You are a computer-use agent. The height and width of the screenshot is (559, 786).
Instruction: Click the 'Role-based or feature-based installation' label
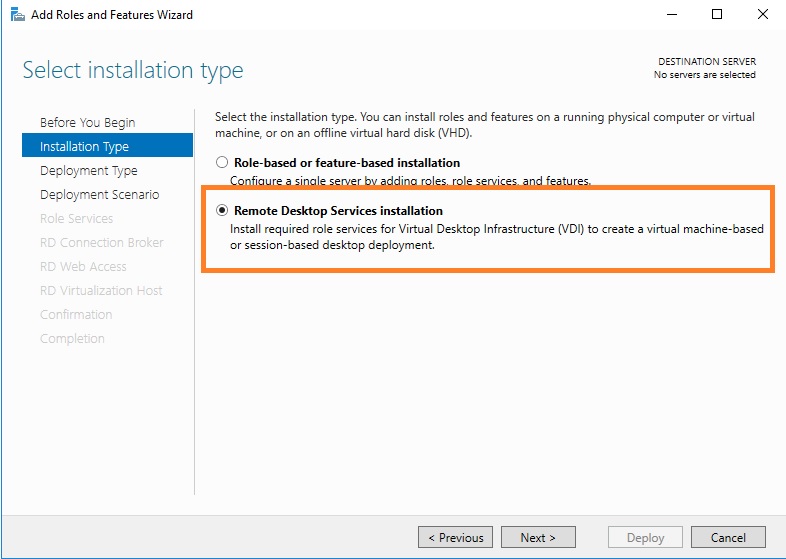[347, 163]
